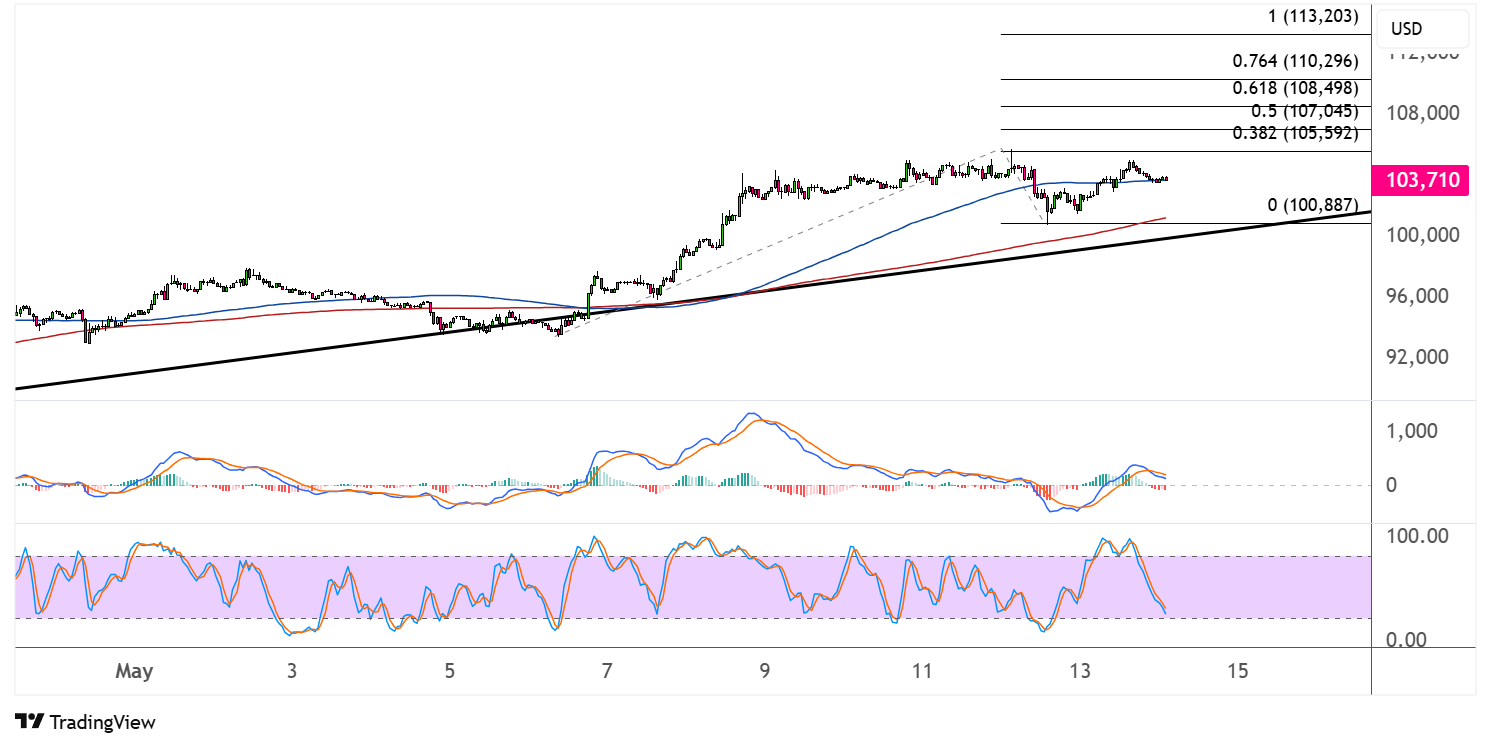Image resolution: width=1491 pixels, height=748 pixels.
Task: Click the 3 date marker on time axis
Action: pyautogui.click(x=292, y=671)
